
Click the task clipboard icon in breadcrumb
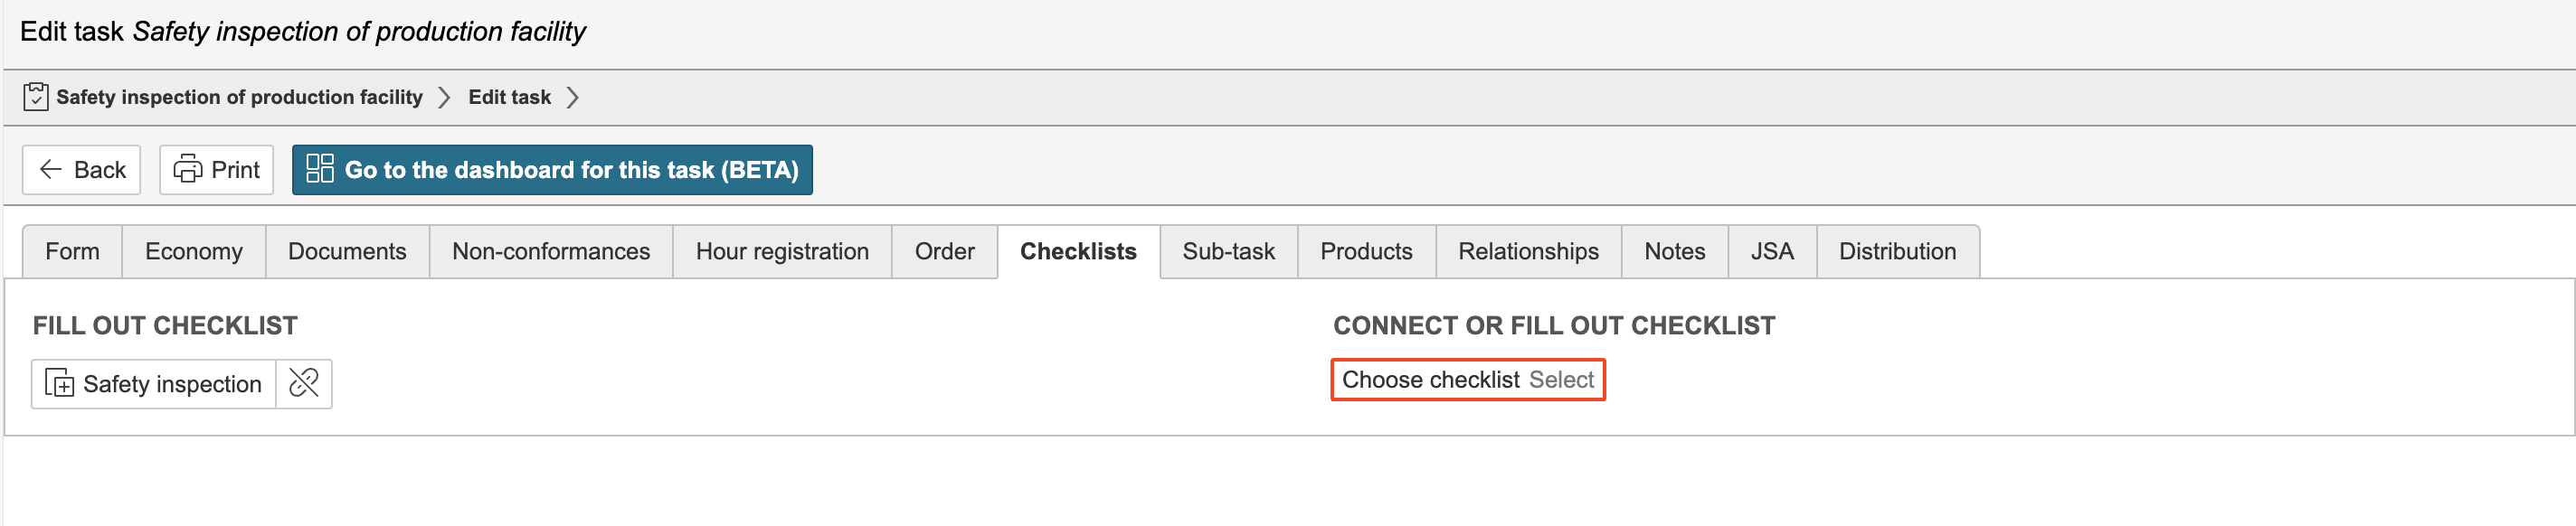click(x=35, y=97)
